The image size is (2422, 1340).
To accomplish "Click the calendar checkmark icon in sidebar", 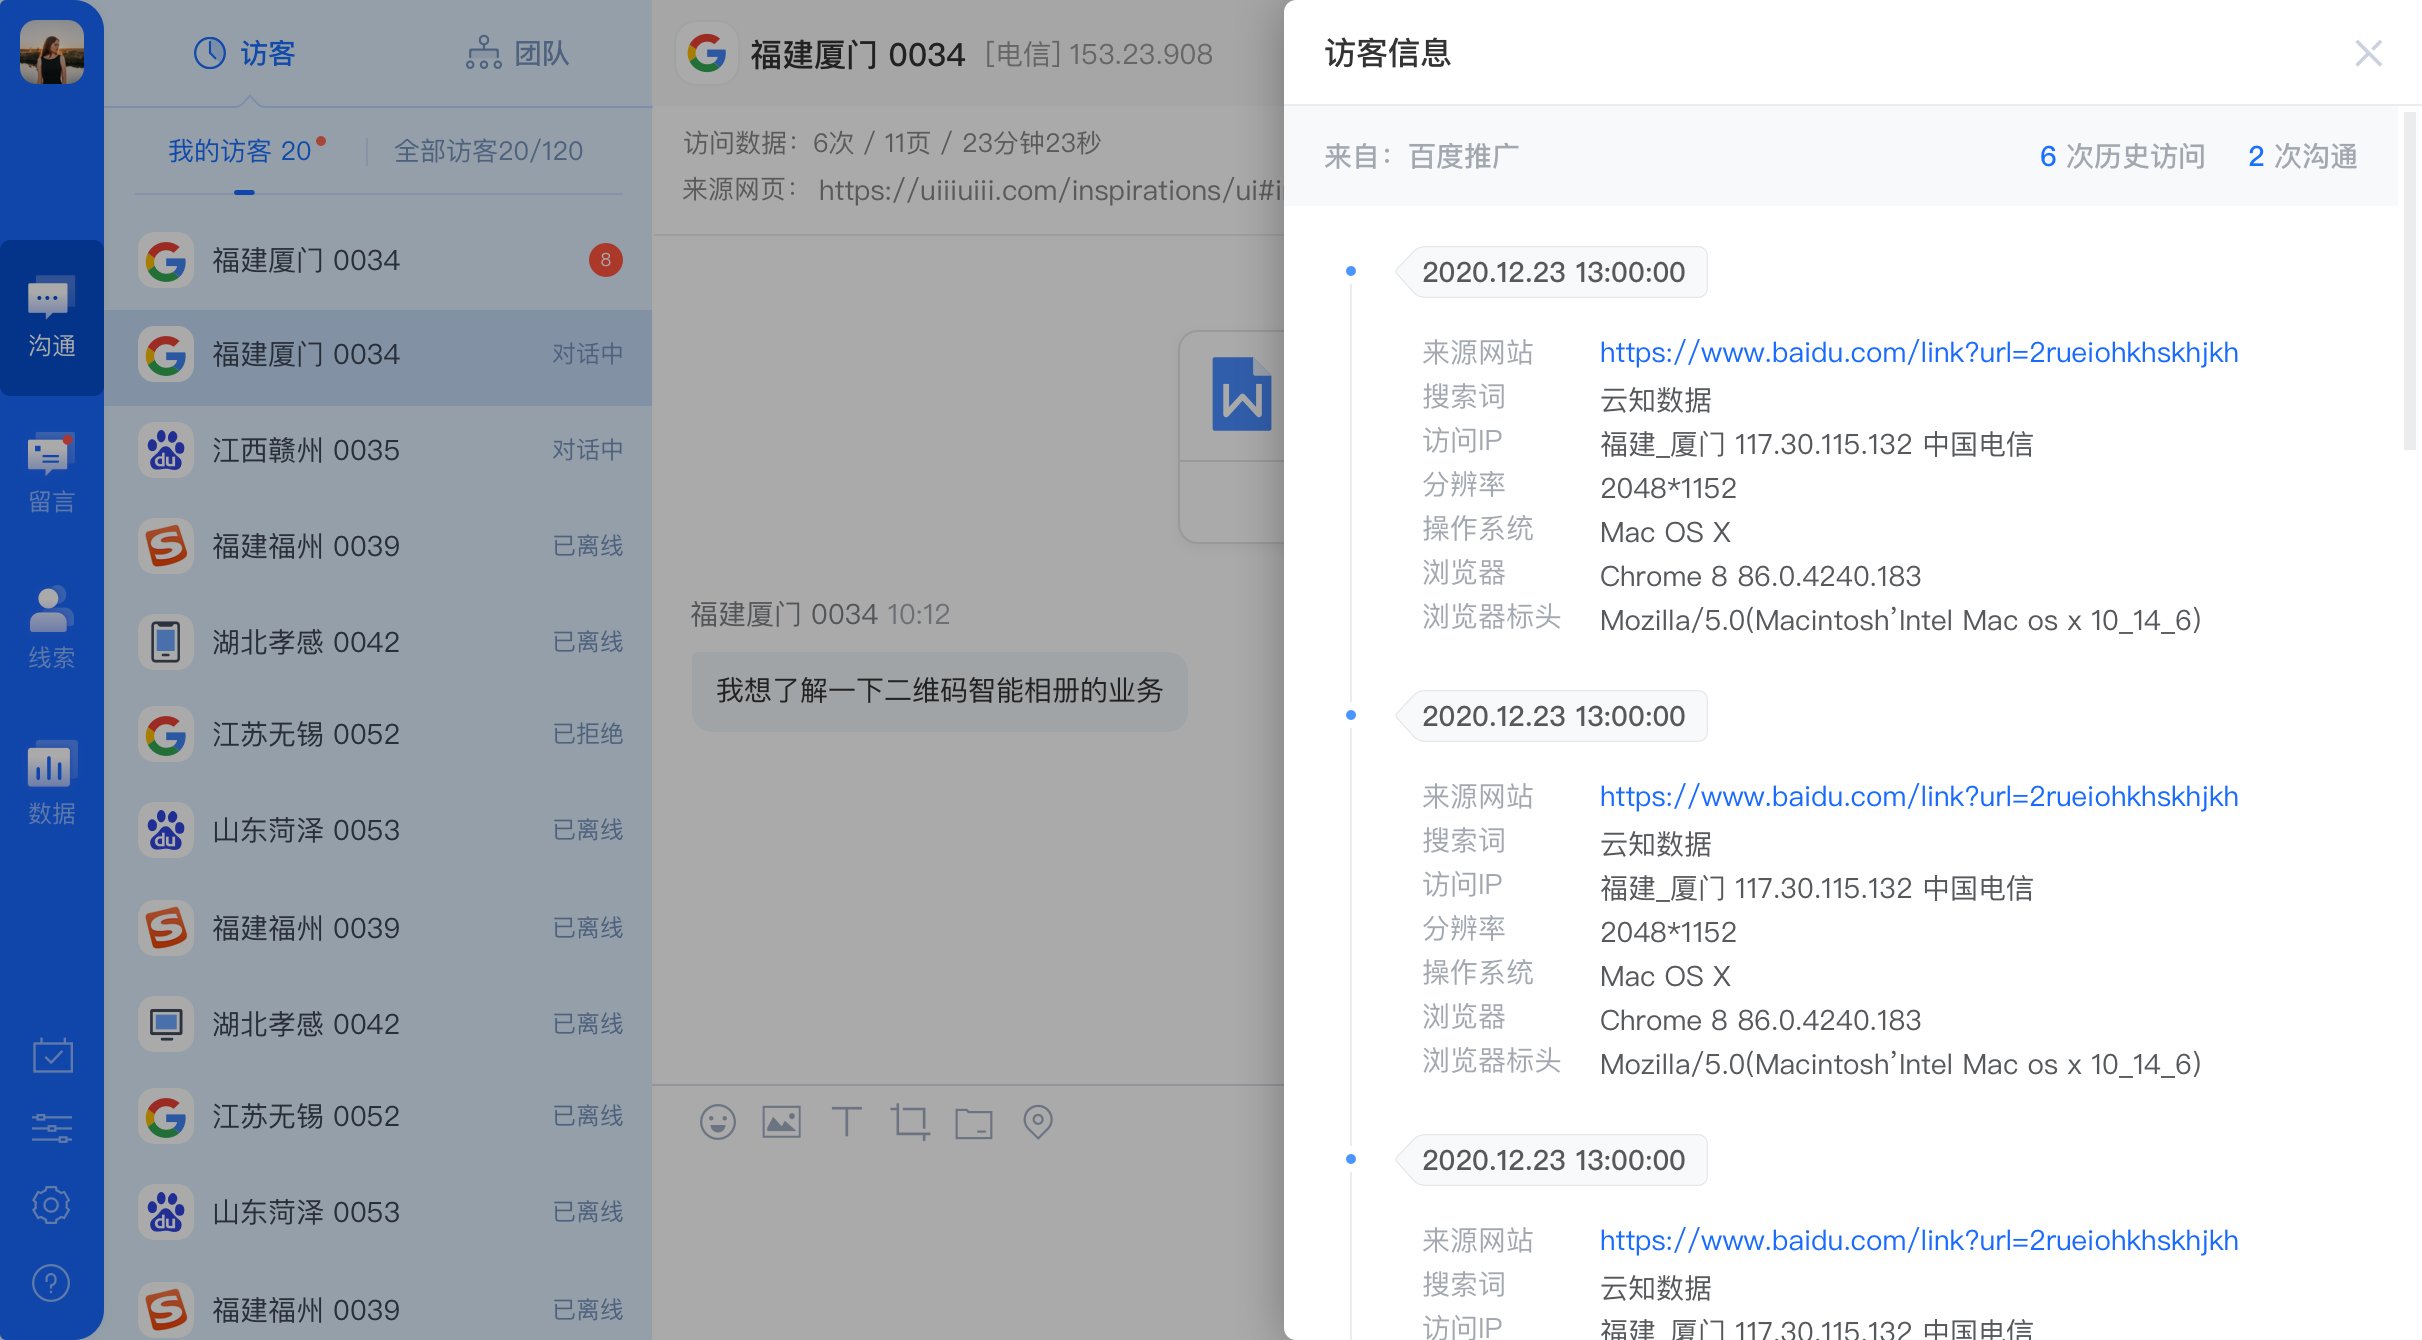I will pyautogui.click(x=52, y=1055).
